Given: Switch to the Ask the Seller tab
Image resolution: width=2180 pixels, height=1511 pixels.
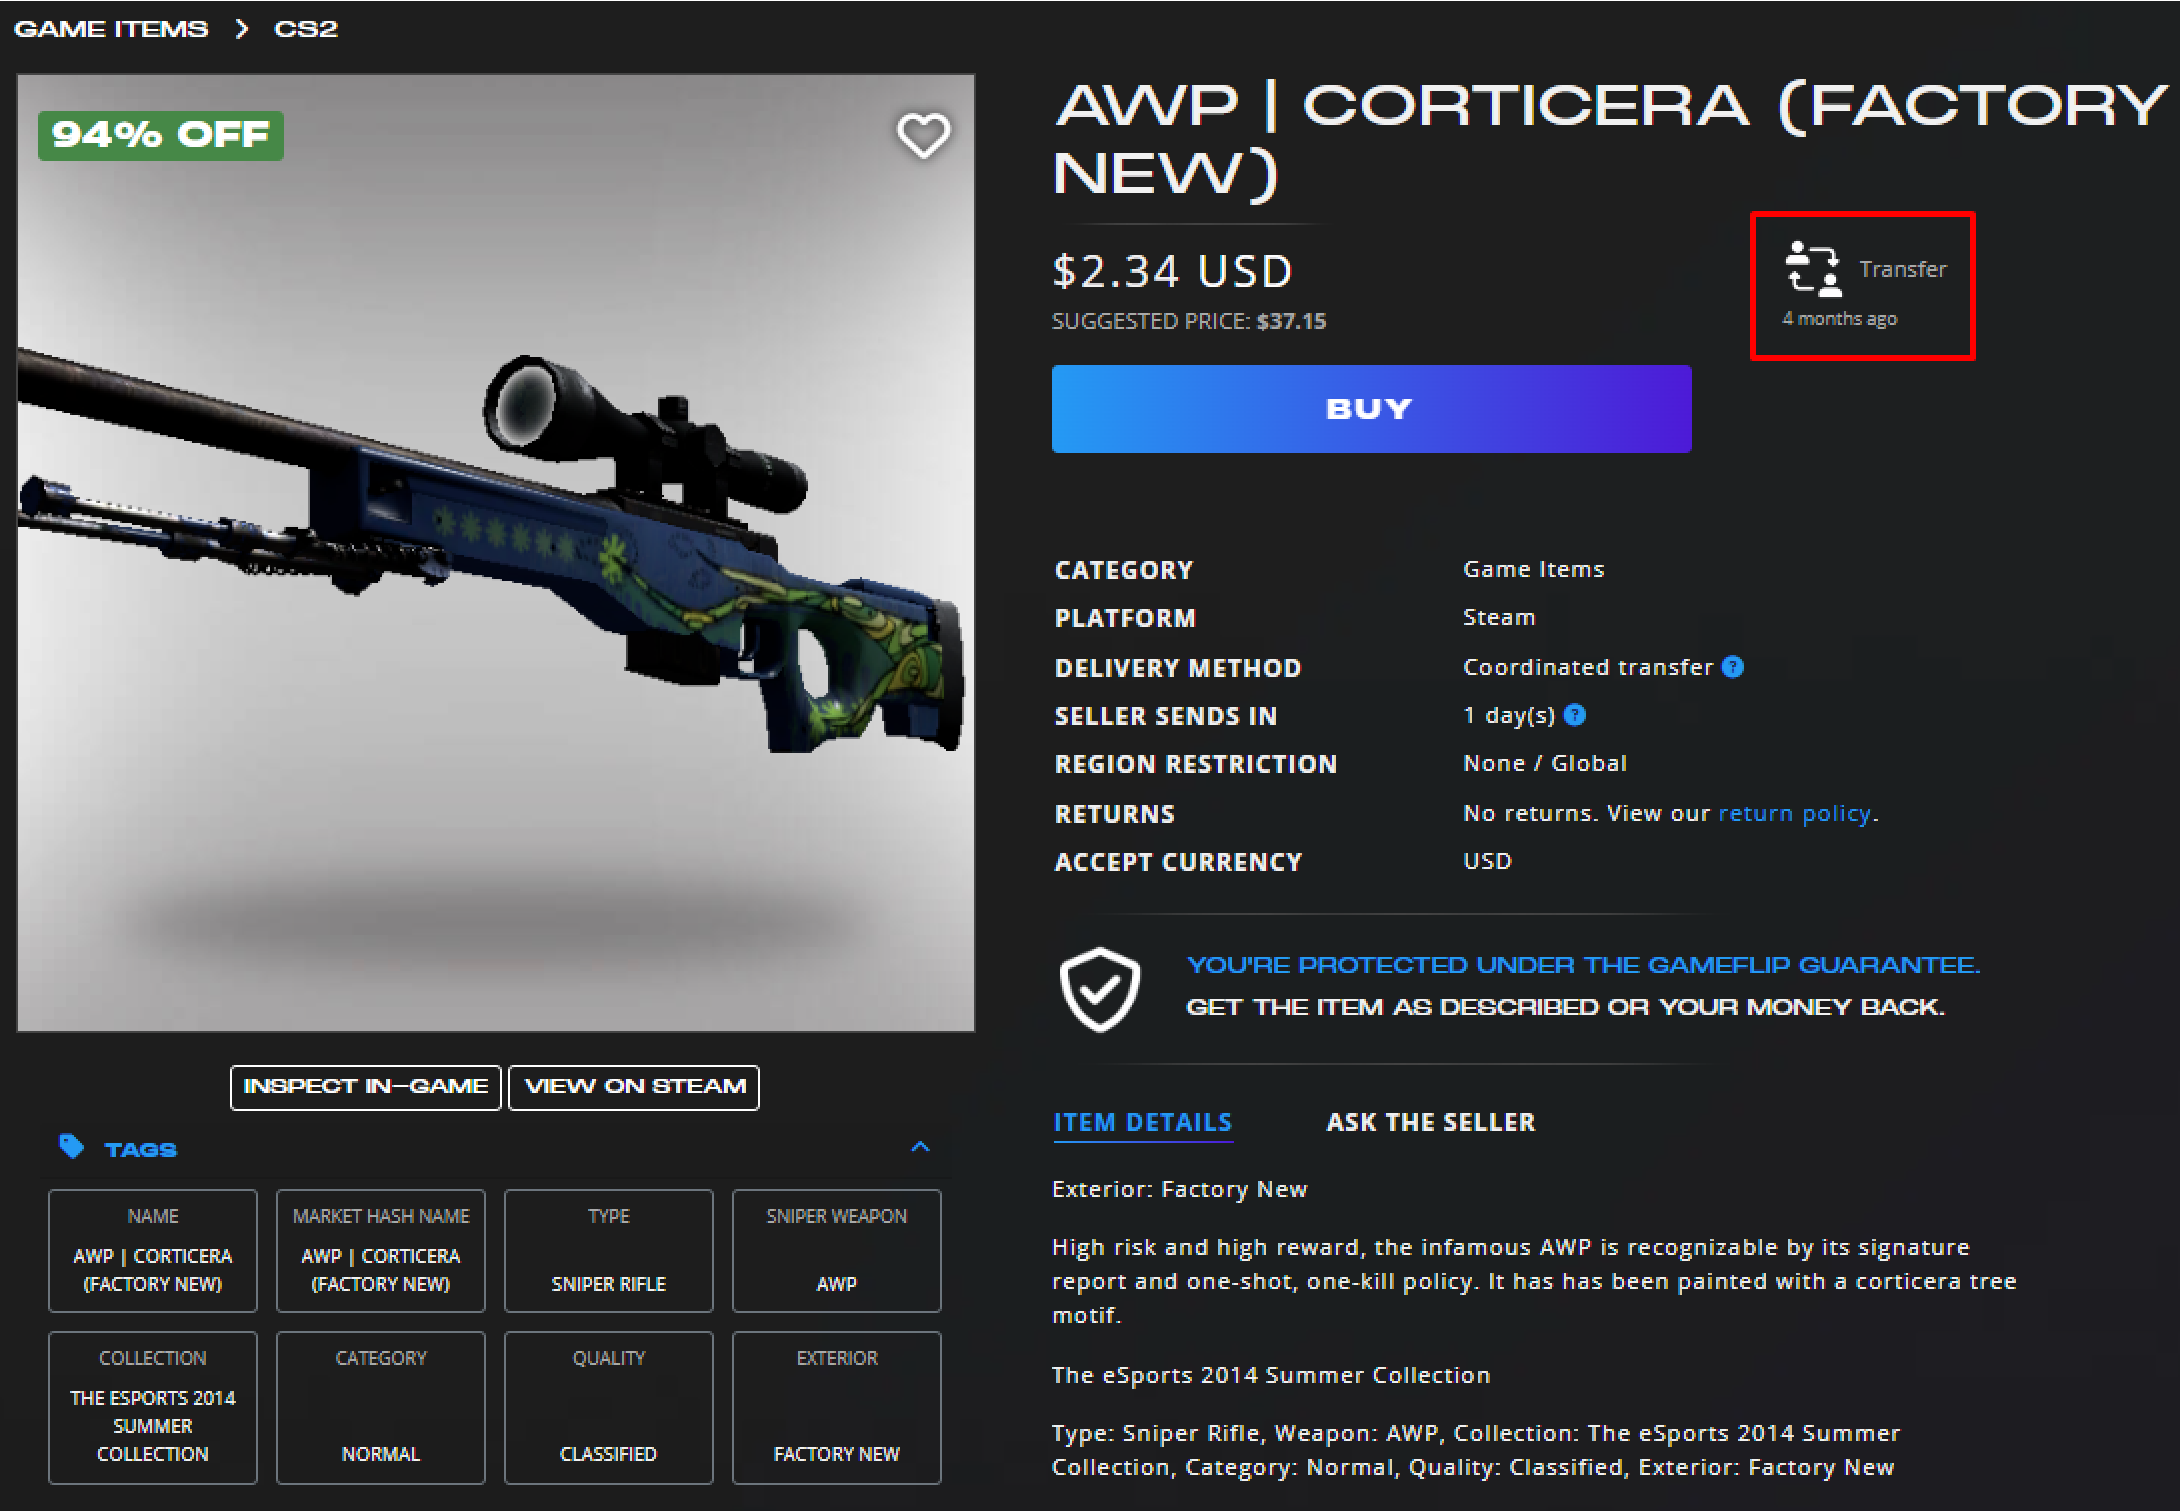Looking at the screenshot, I should pos(1430,1122).
